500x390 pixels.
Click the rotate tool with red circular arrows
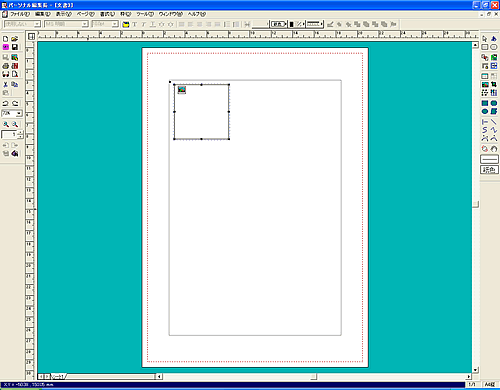point(485,149)
